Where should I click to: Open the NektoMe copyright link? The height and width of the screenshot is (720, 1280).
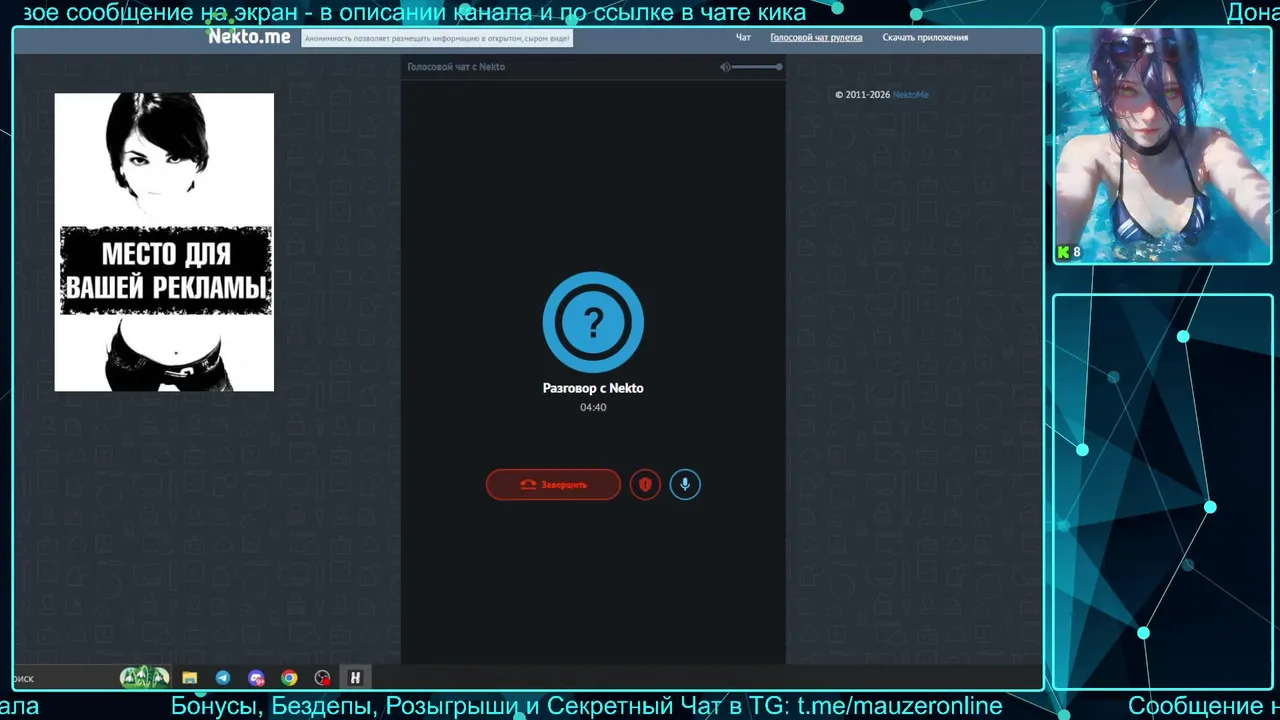[910, 95]
